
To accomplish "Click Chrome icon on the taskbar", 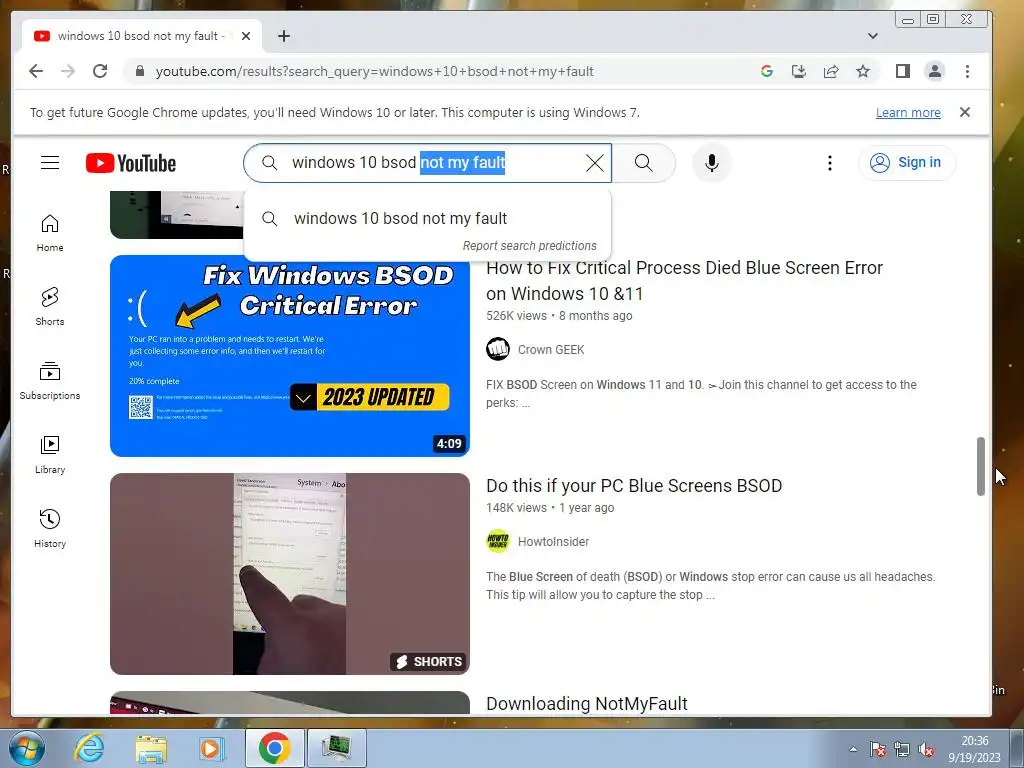I will pyautogui.click(x=274, y=748).
